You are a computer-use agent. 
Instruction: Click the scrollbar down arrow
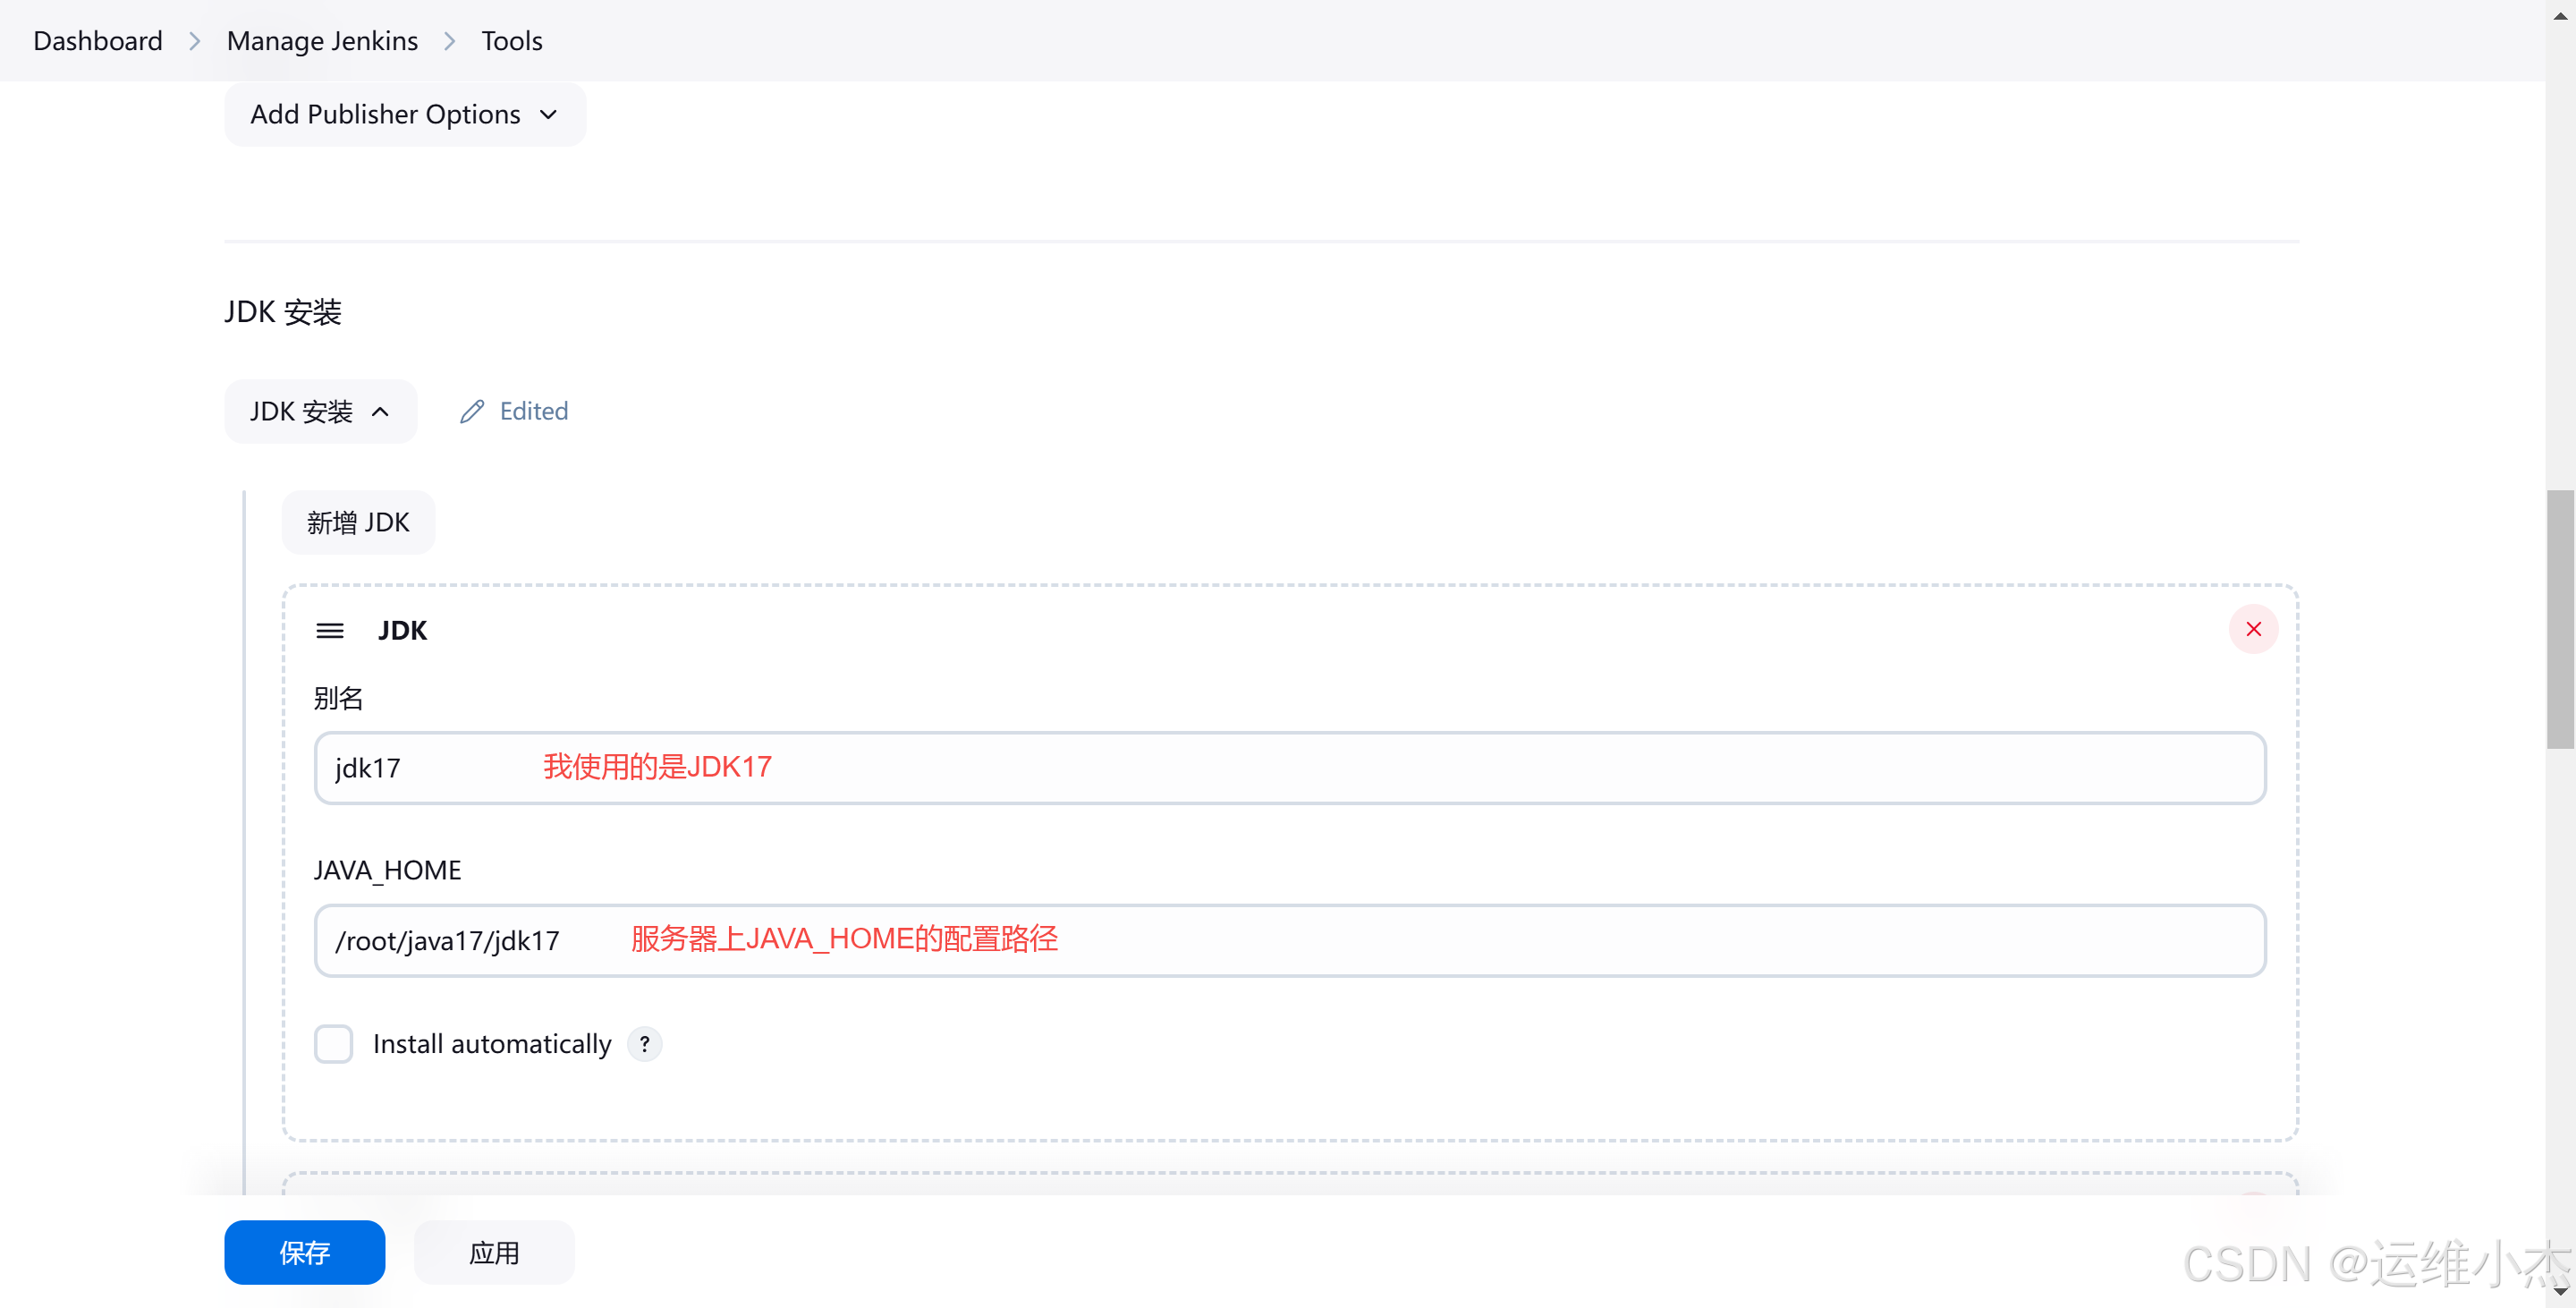pos(2560,1292)
